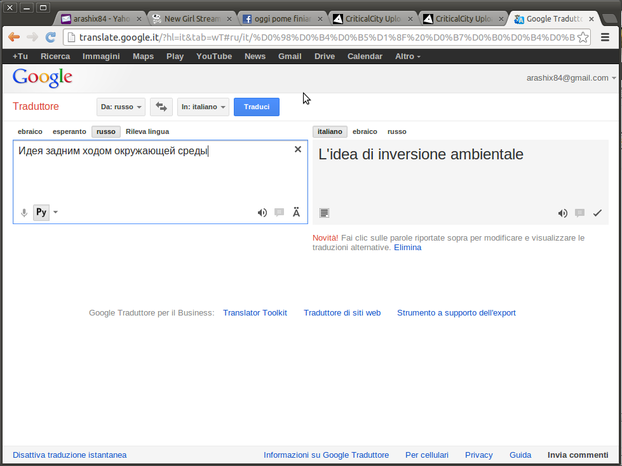Open Play in the Google bar
This screenshot has width=622, height=466.
[175, 56]
